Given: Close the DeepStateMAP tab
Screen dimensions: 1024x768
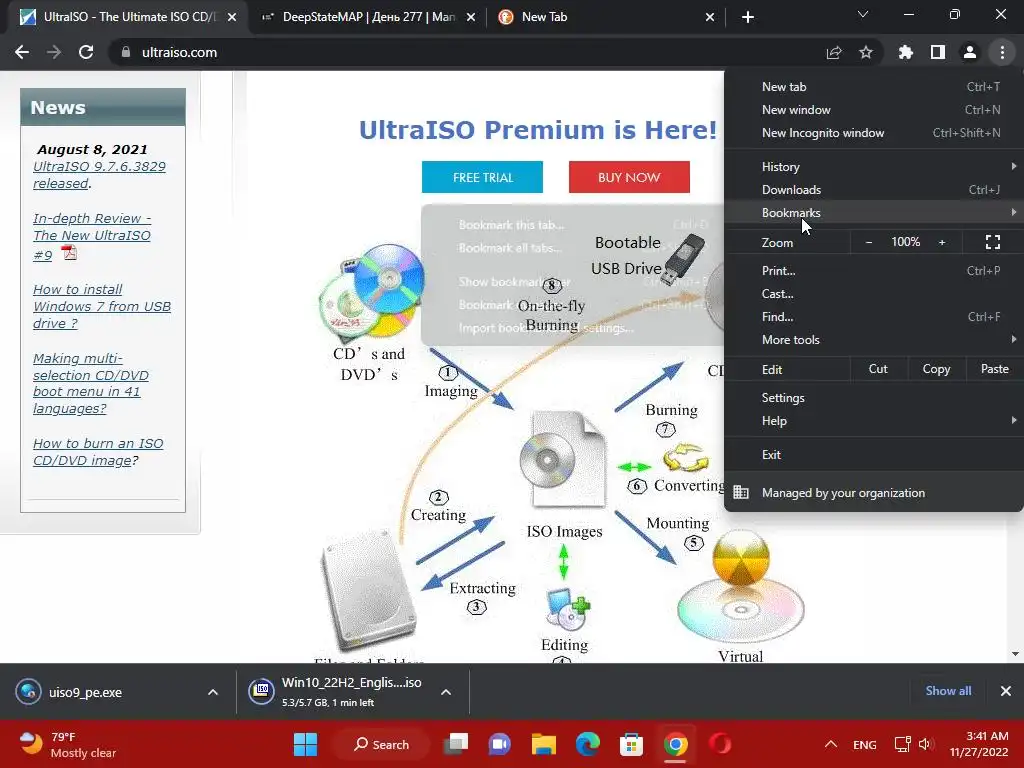Looking at the screenshot, I should click(x=470, y=17).
